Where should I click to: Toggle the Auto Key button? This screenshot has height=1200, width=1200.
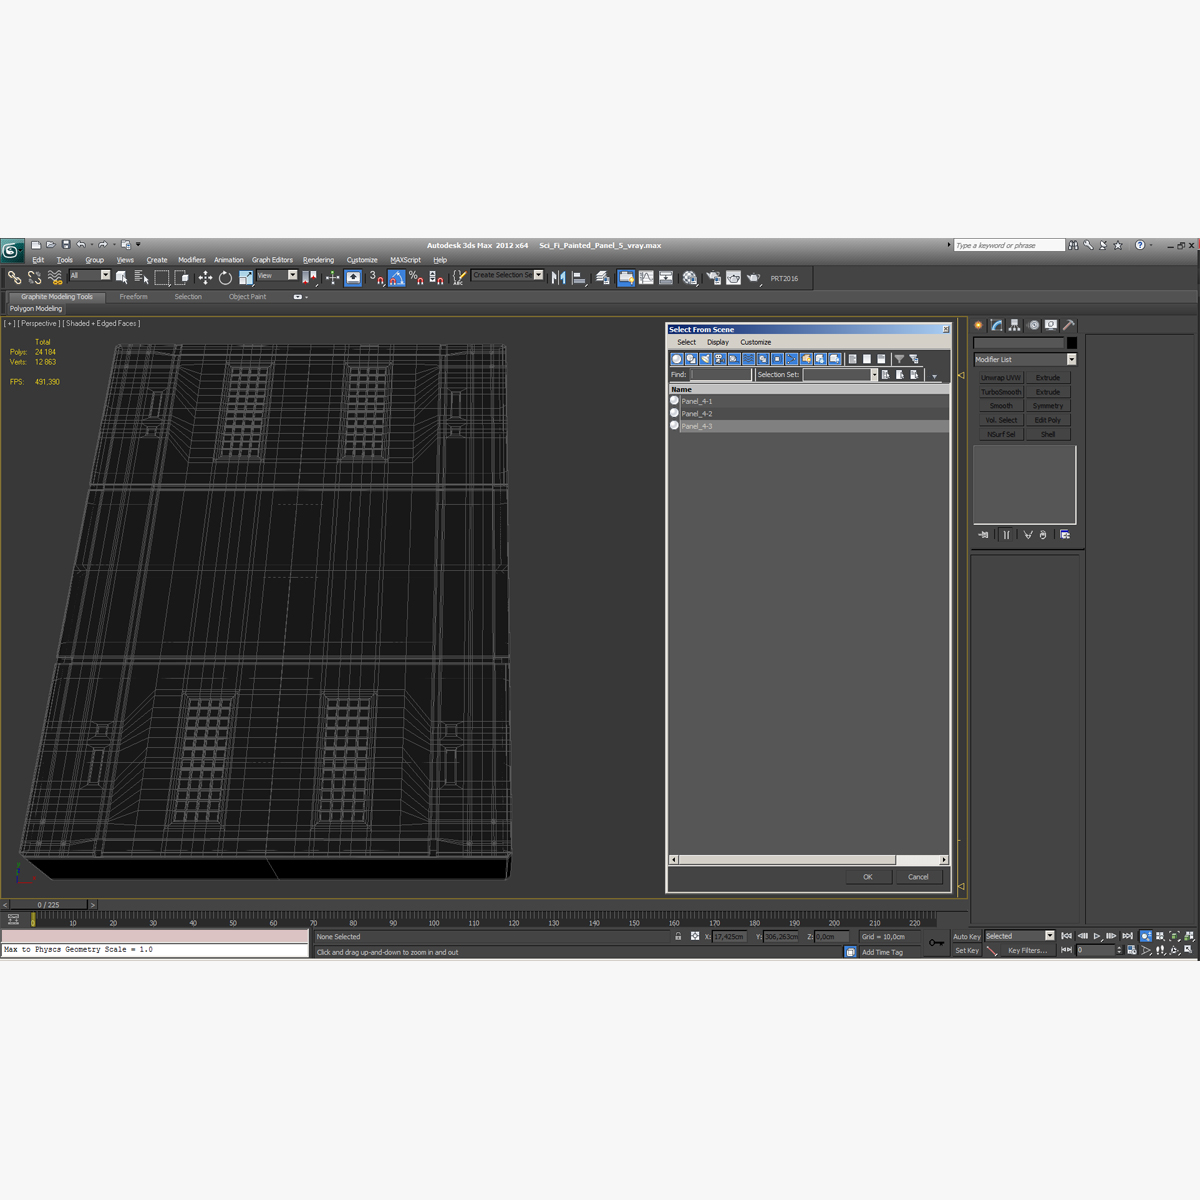pos(967,937)
